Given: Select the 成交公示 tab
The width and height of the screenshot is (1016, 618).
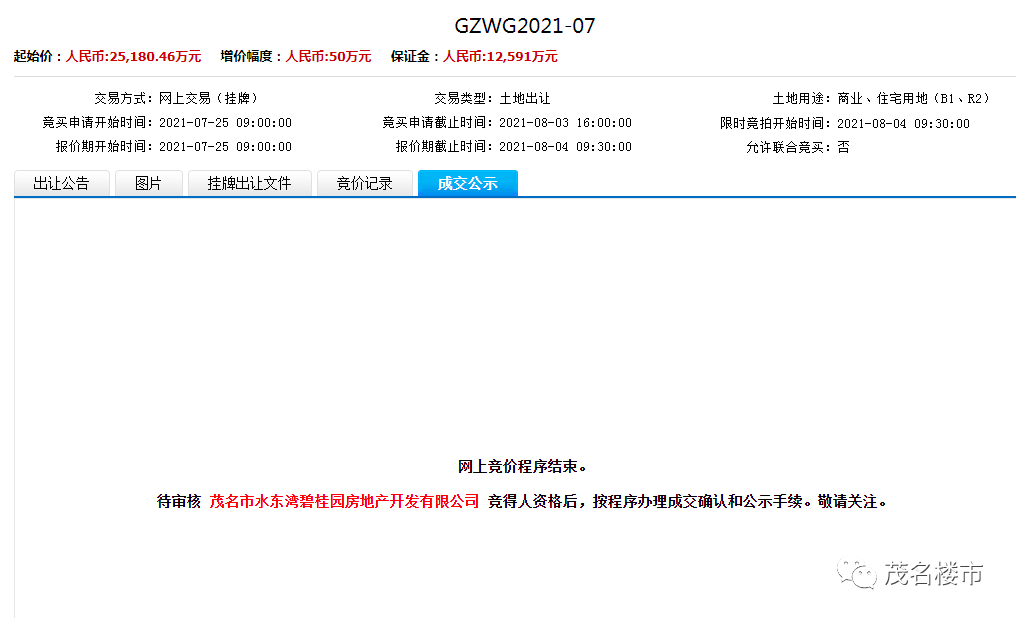Looking at the screenshot, I should pos(468,183).
